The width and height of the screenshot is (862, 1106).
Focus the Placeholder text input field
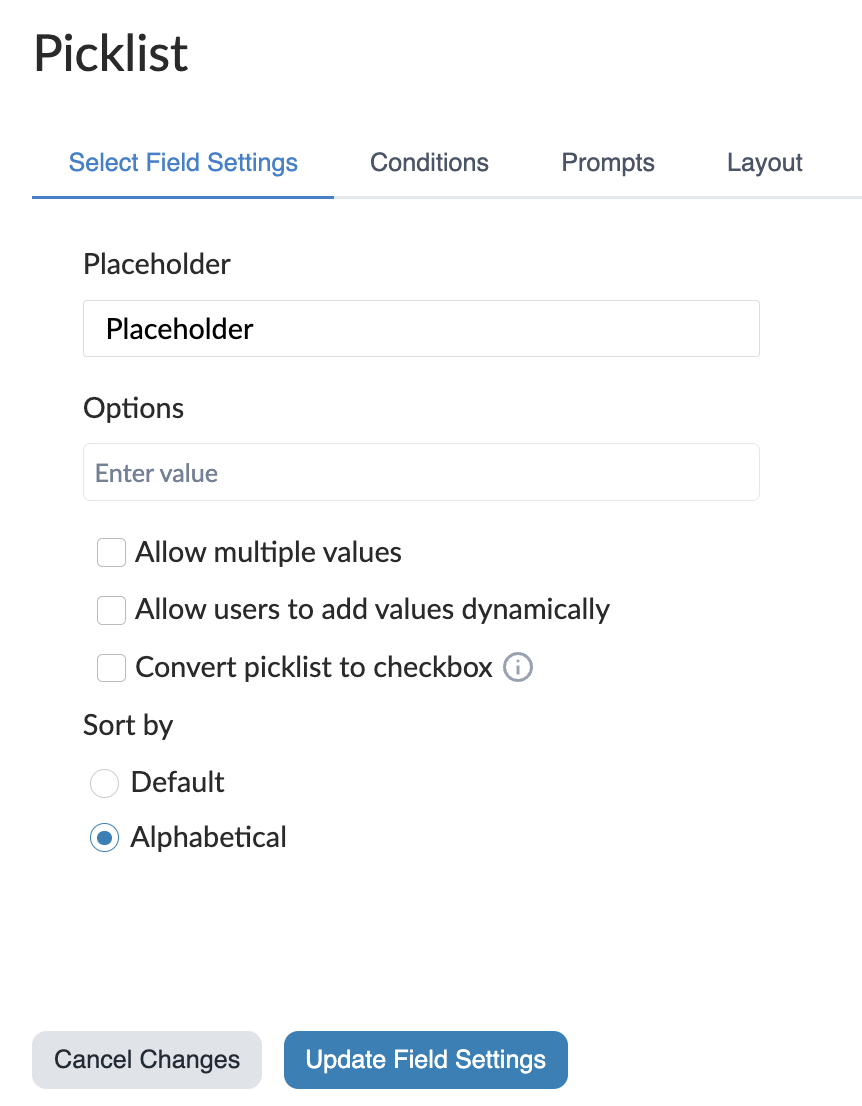[421, 329]
